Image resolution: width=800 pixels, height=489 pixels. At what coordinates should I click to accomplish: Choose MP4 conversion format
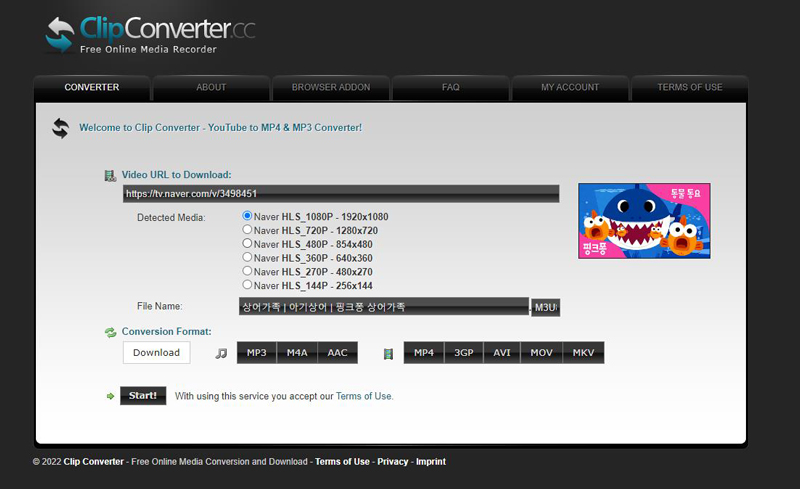pyautogui.click(x=424, y=353)
